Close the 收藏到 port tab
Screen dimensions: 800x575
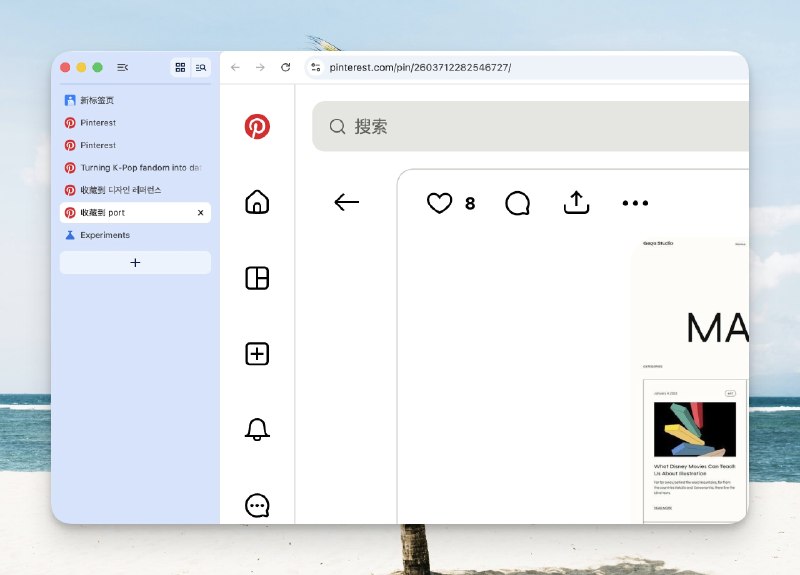[x=201, y=213]
